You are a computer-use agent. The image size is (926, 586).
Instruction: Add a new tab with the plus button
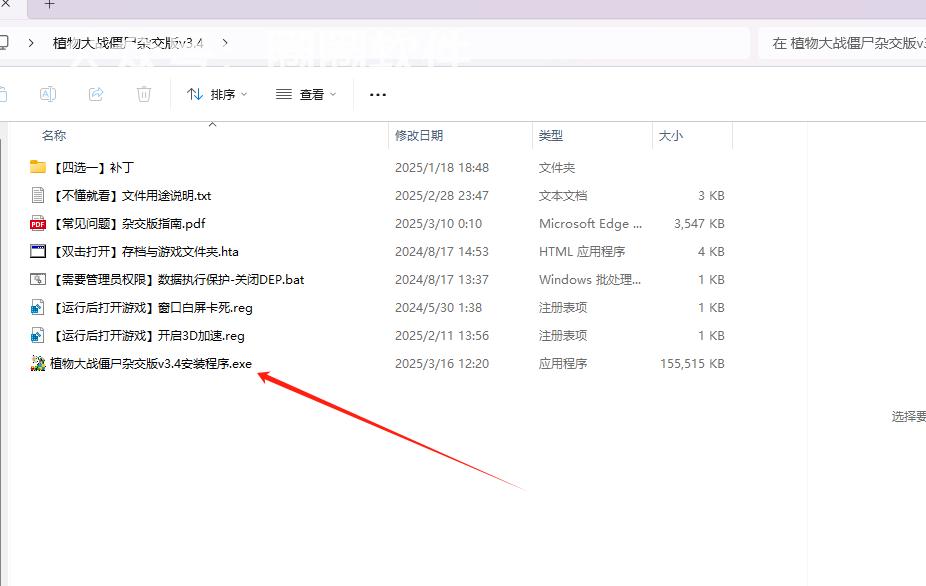pyautogui.click(x=50, y=5)
